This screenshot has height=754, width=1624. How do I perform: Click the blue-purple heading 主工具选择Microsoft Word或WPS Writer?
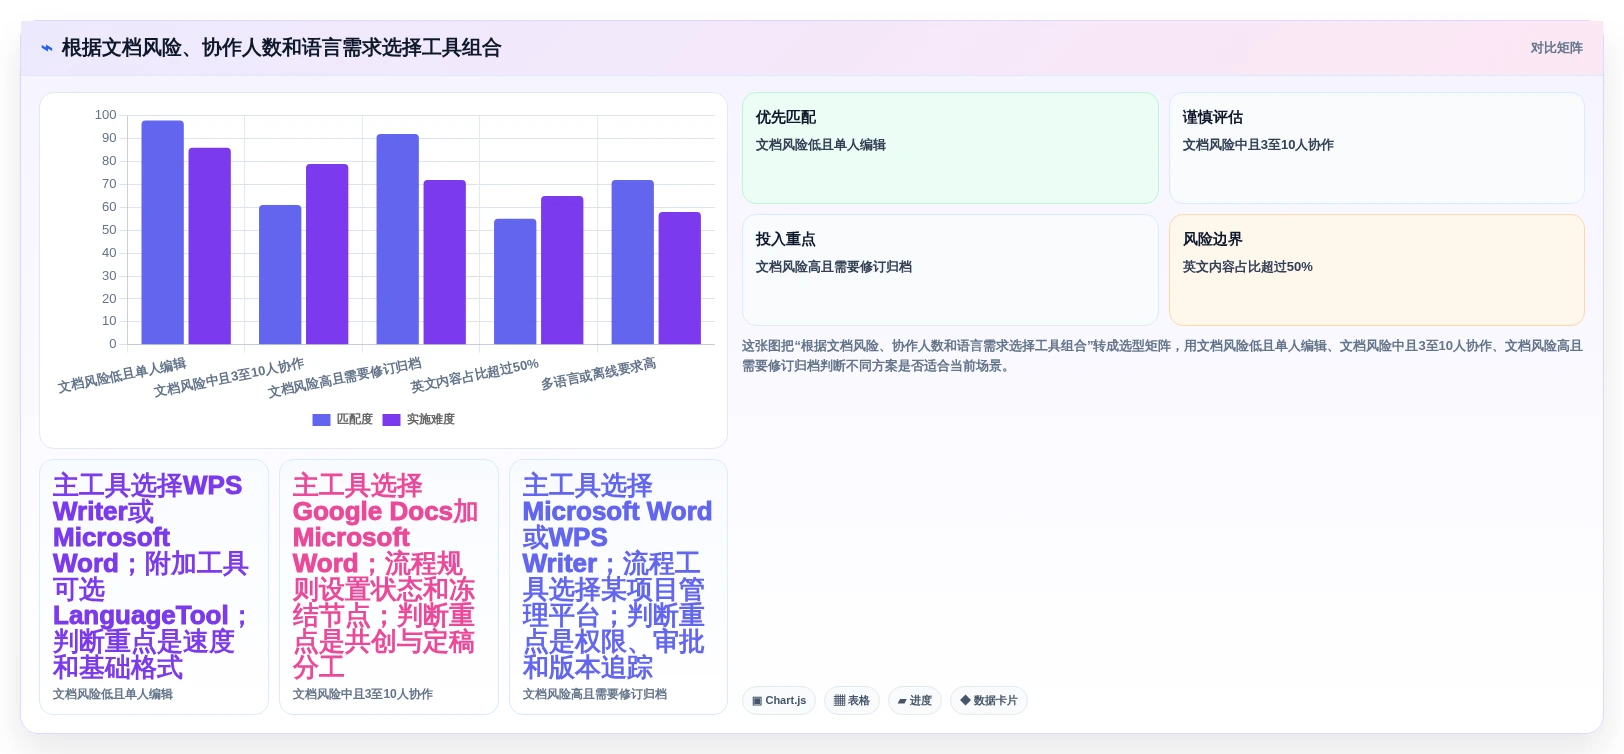617,576
